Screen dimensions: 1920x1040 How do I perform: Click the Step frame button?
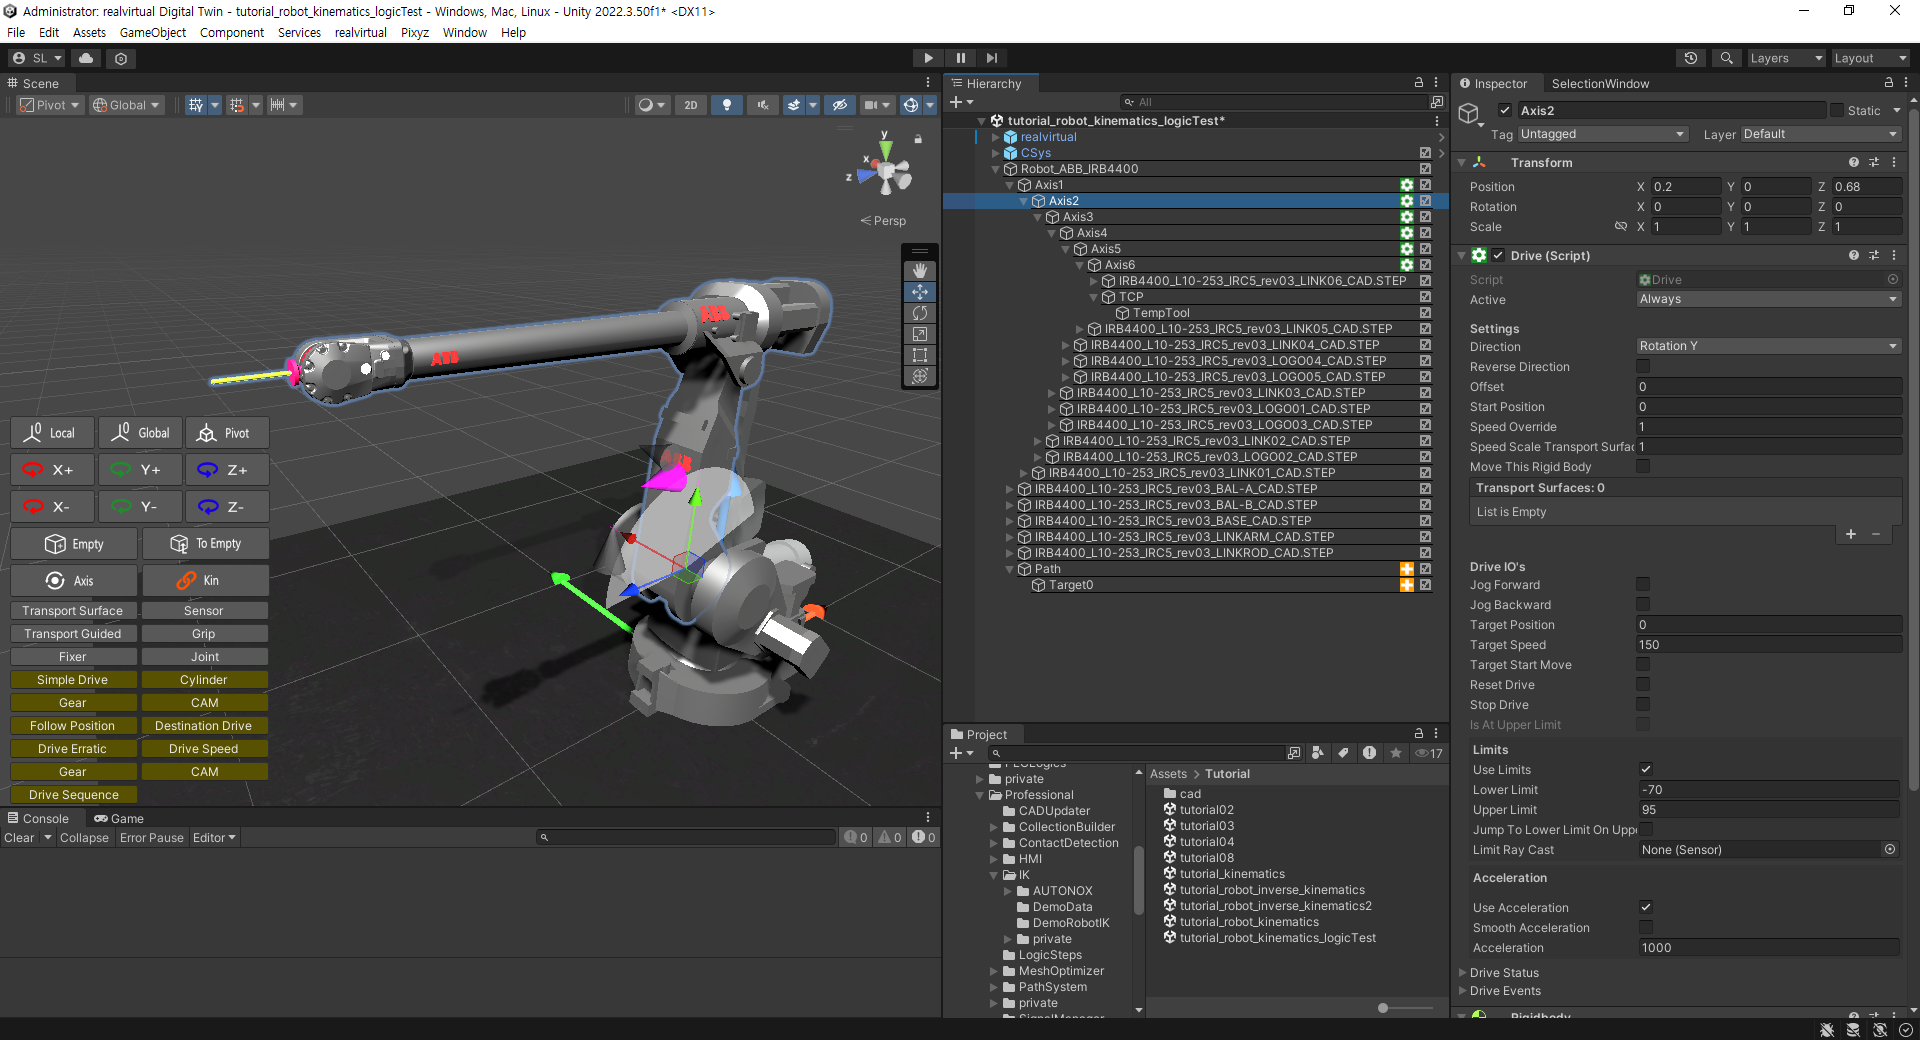(991, 58)
